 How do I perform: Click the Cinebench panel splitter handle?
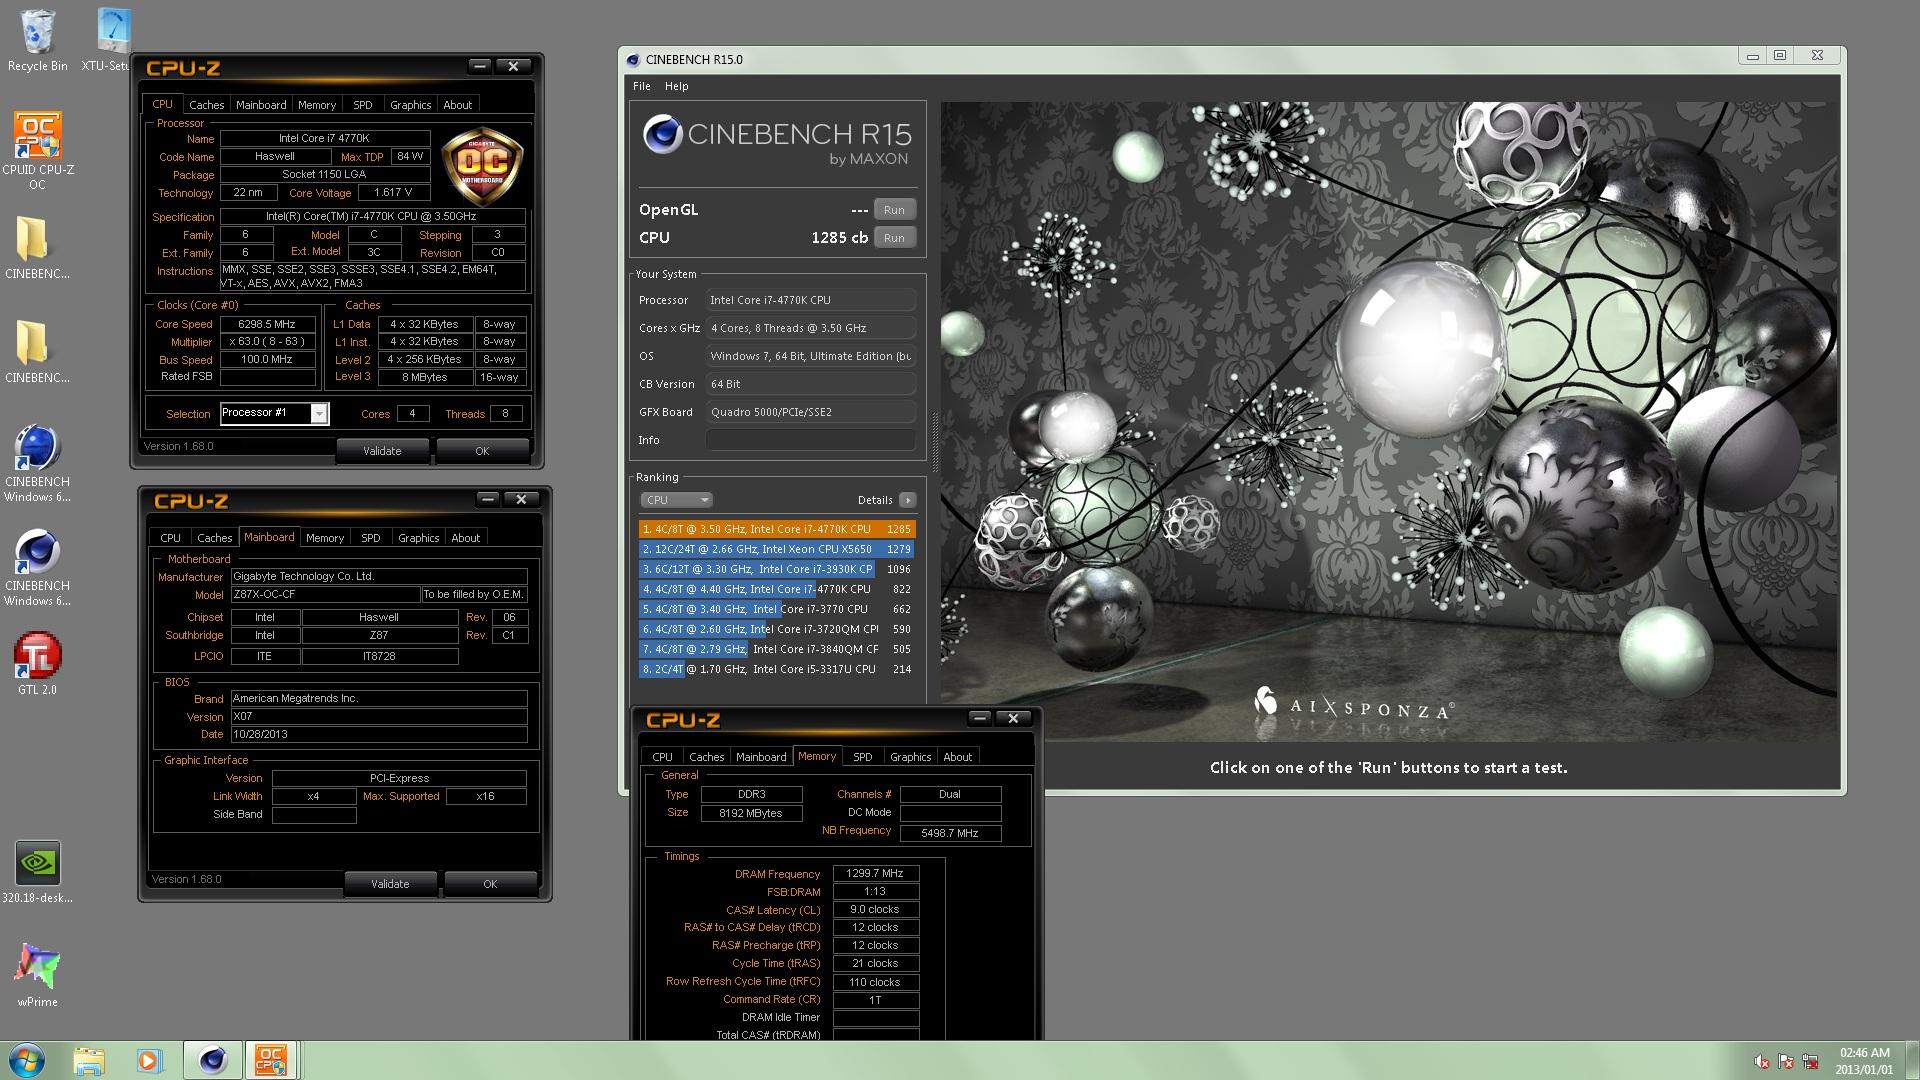[x=935, y=440]
